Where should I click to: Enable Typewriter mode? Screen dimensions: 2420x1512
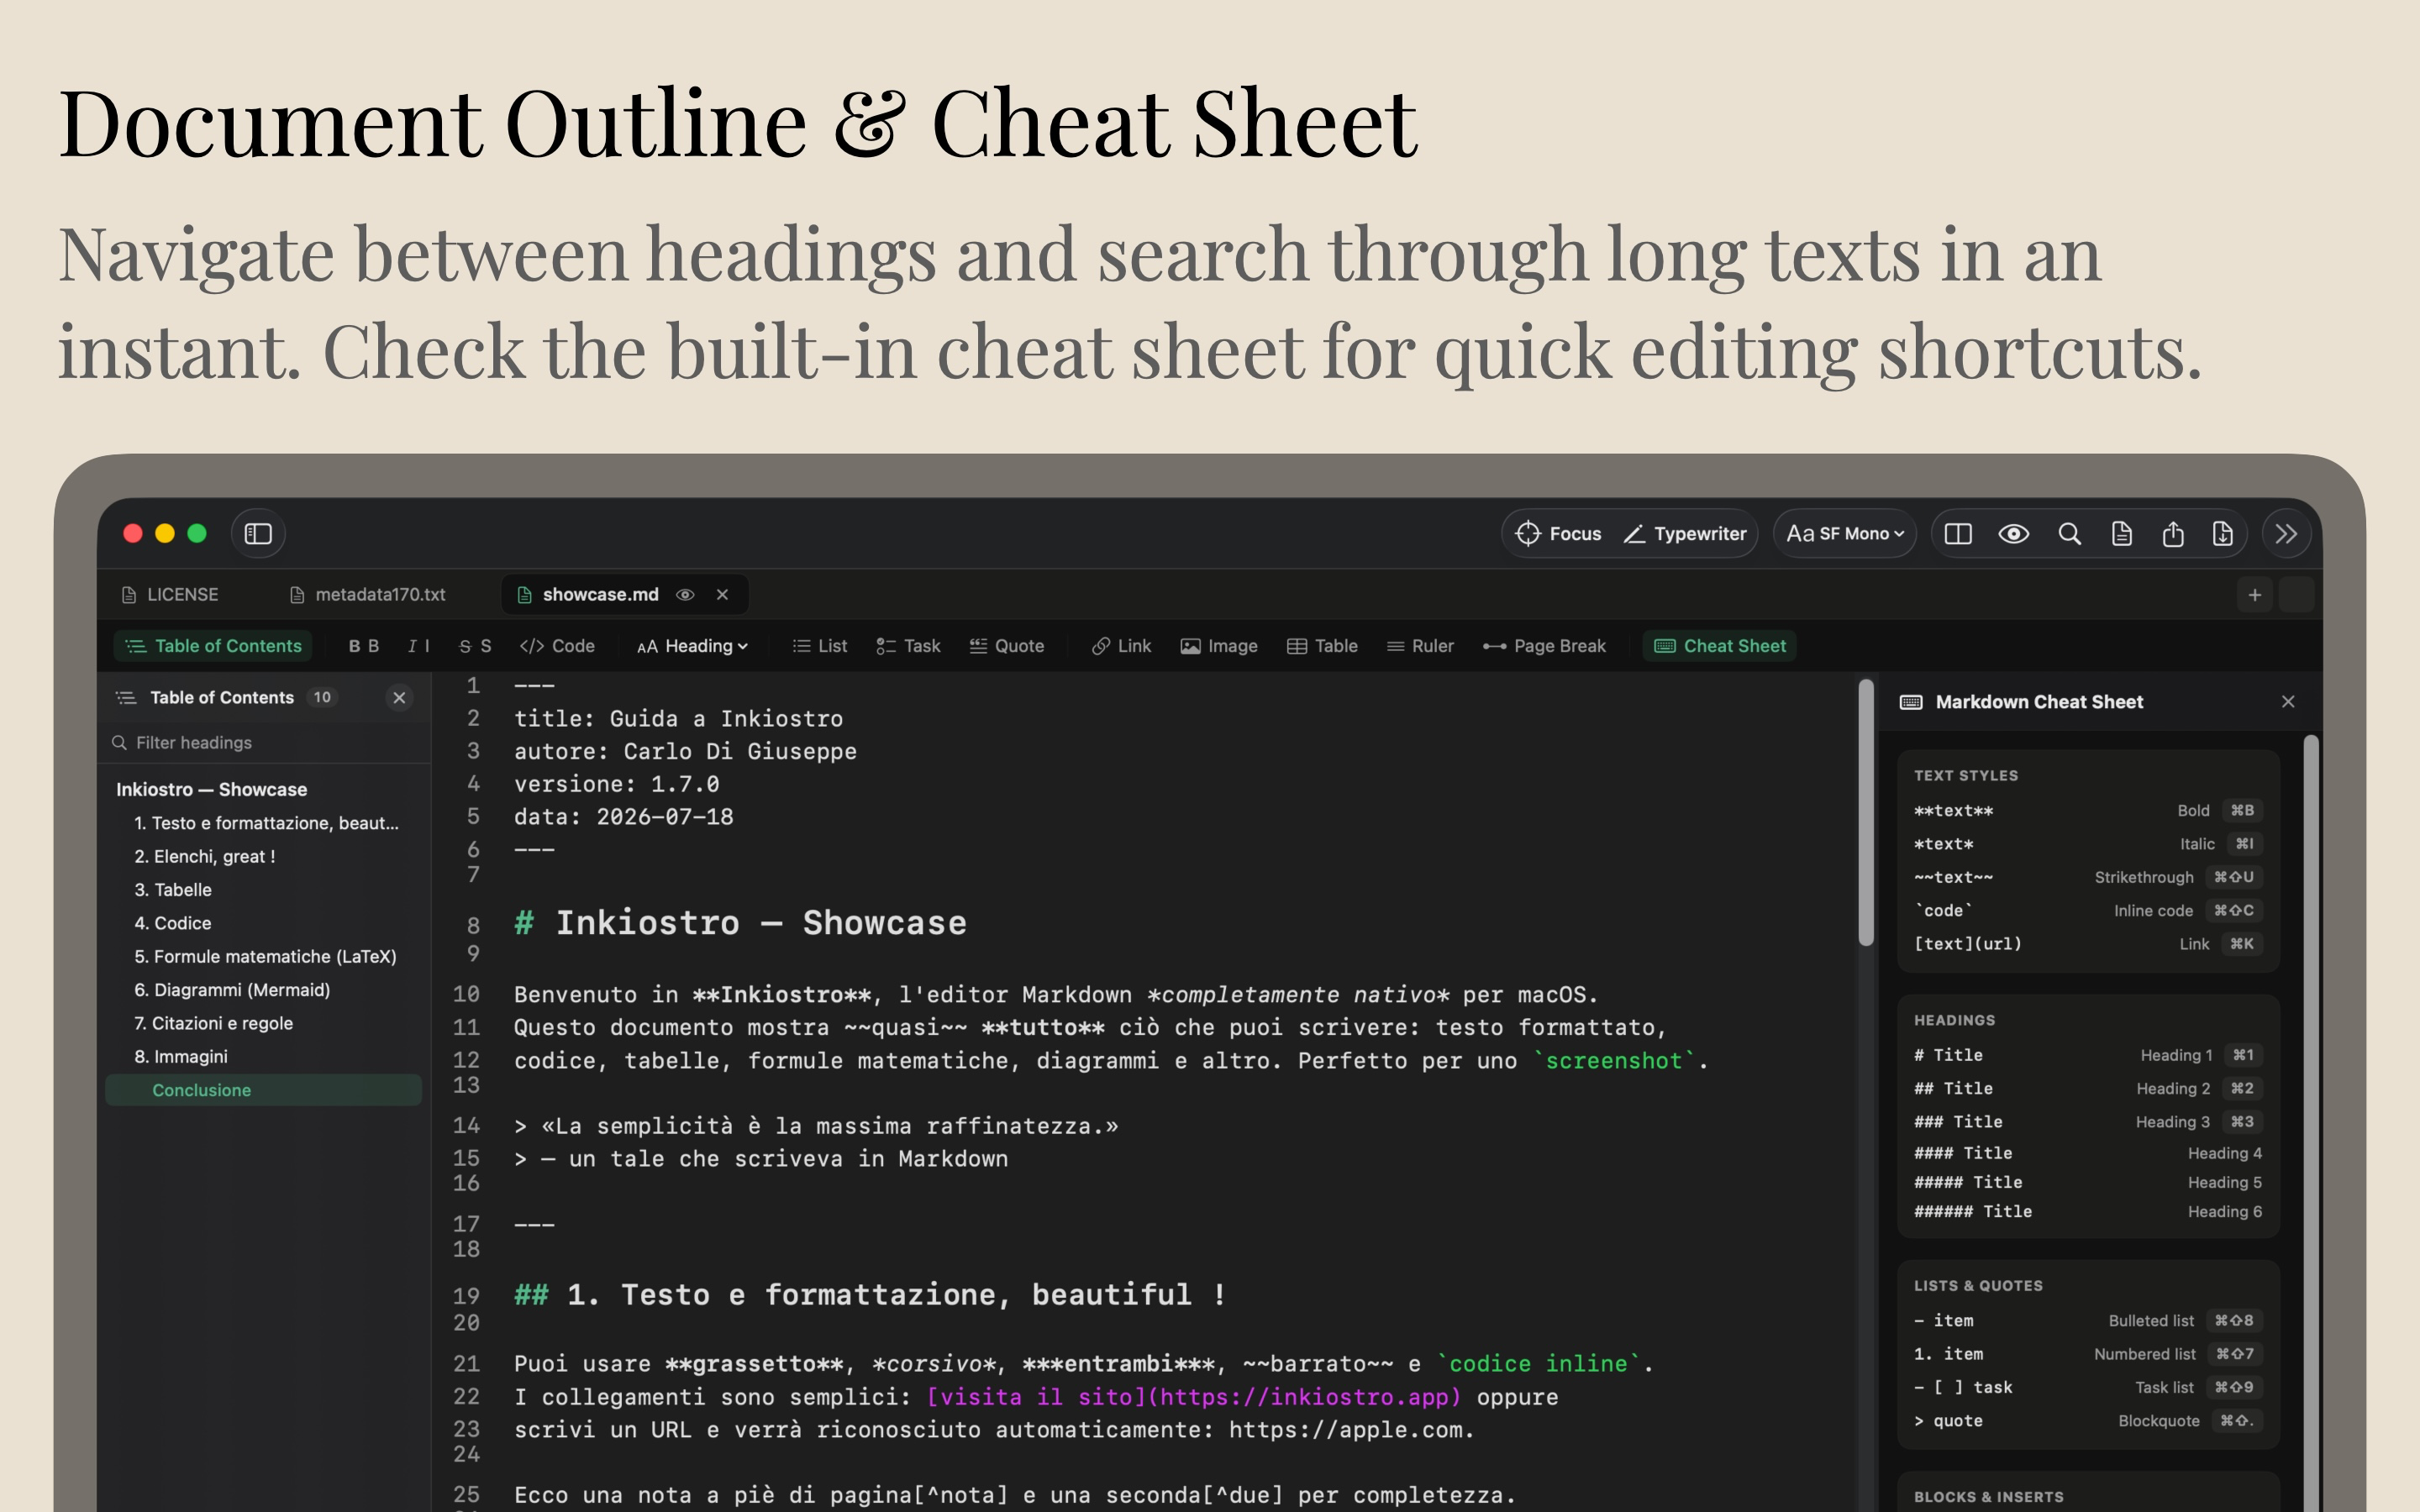tap(1685, 534)
